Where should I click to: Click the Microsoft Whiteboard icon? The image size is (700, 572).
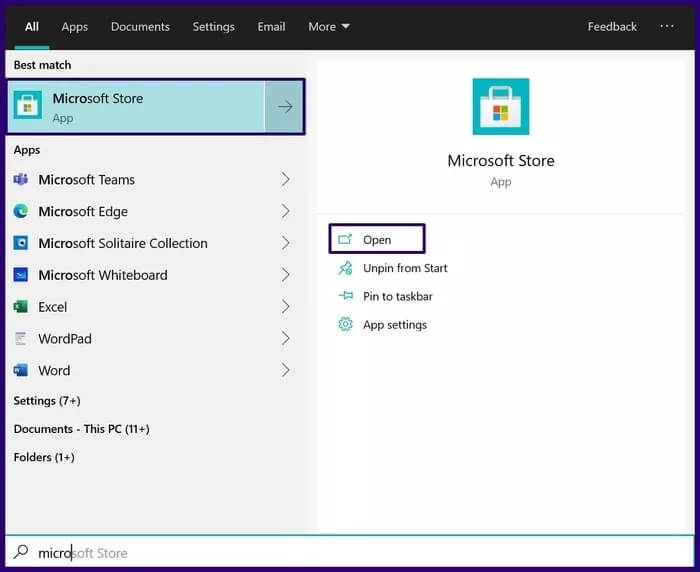pyautogui.click(x=21, y=275)
